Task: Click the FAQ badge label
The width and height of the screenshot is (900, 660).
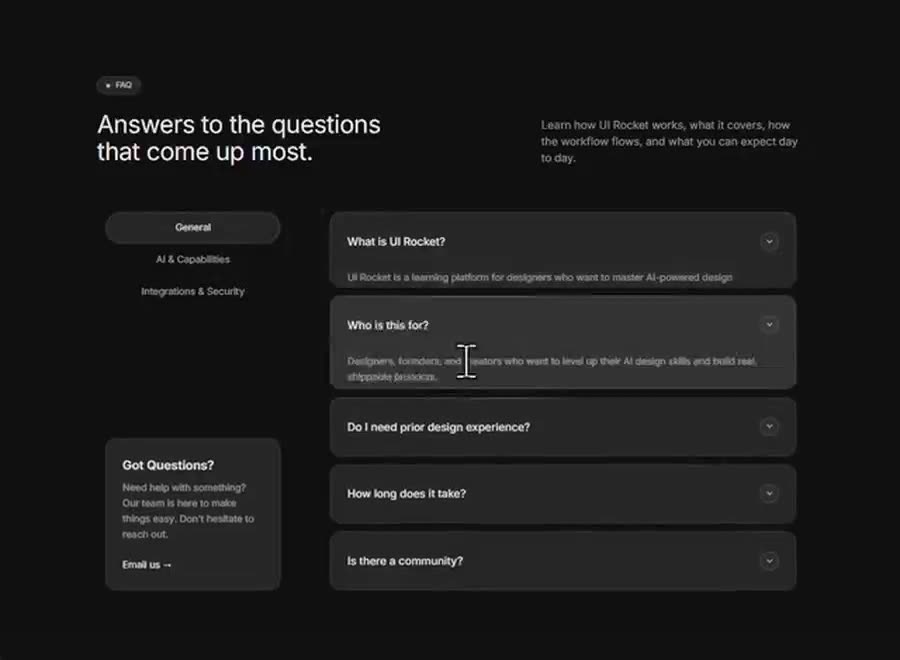Action: pos(119,85)
